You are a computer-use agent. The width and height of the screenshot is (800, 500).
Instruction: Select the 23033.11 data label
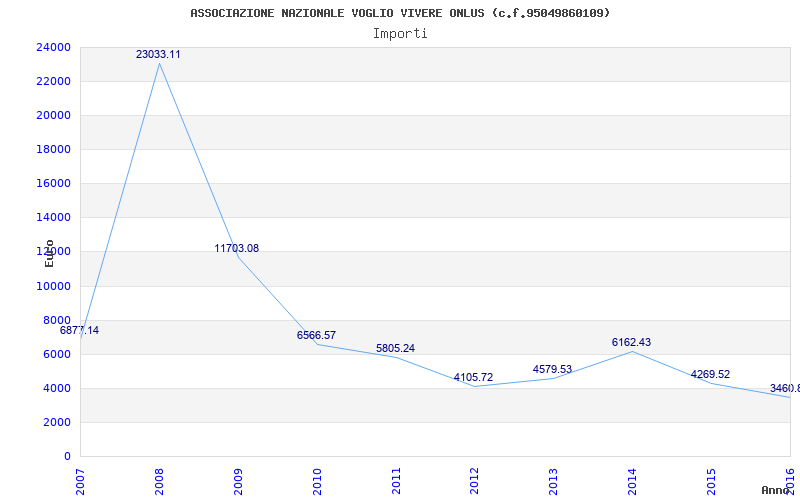158,54
